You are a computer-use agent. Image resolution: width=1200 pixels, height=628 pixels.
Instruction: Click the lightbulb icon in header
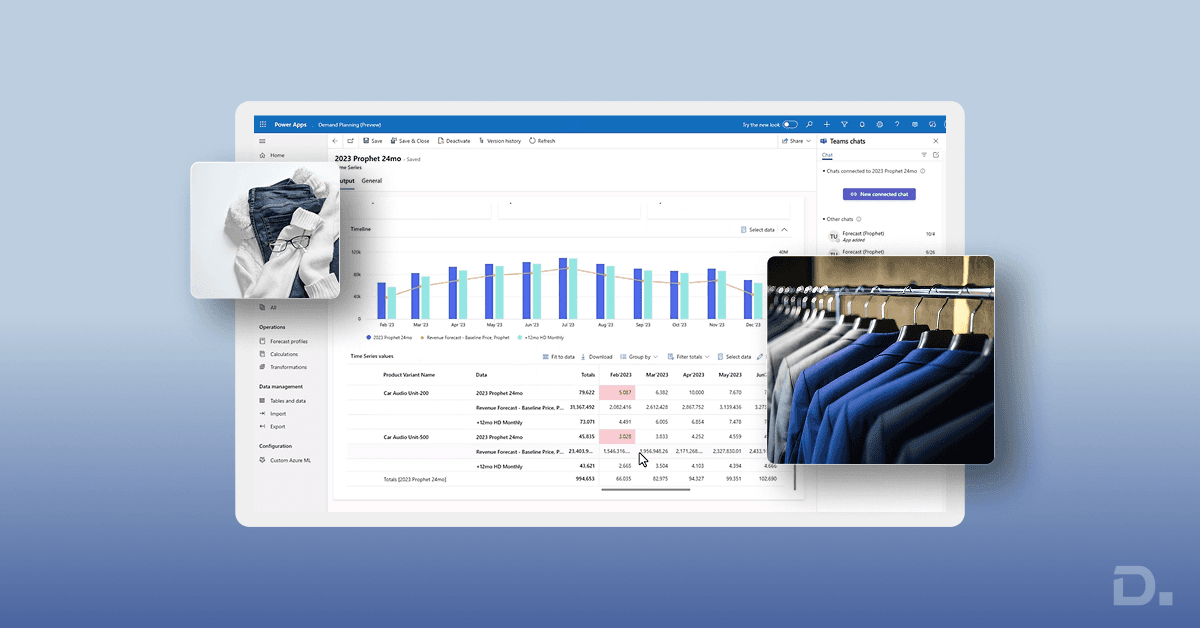(862, 125)
